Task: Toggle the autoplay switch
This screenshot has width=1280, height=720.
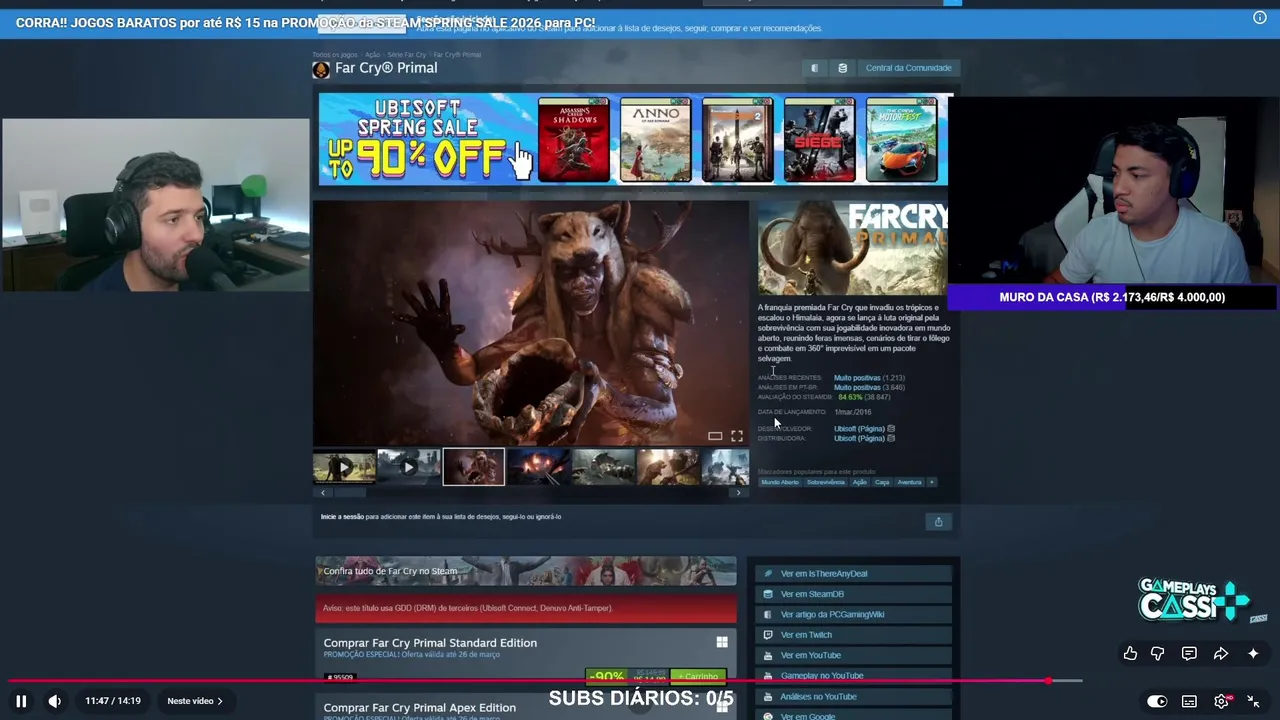Action: pos(1157,701)
